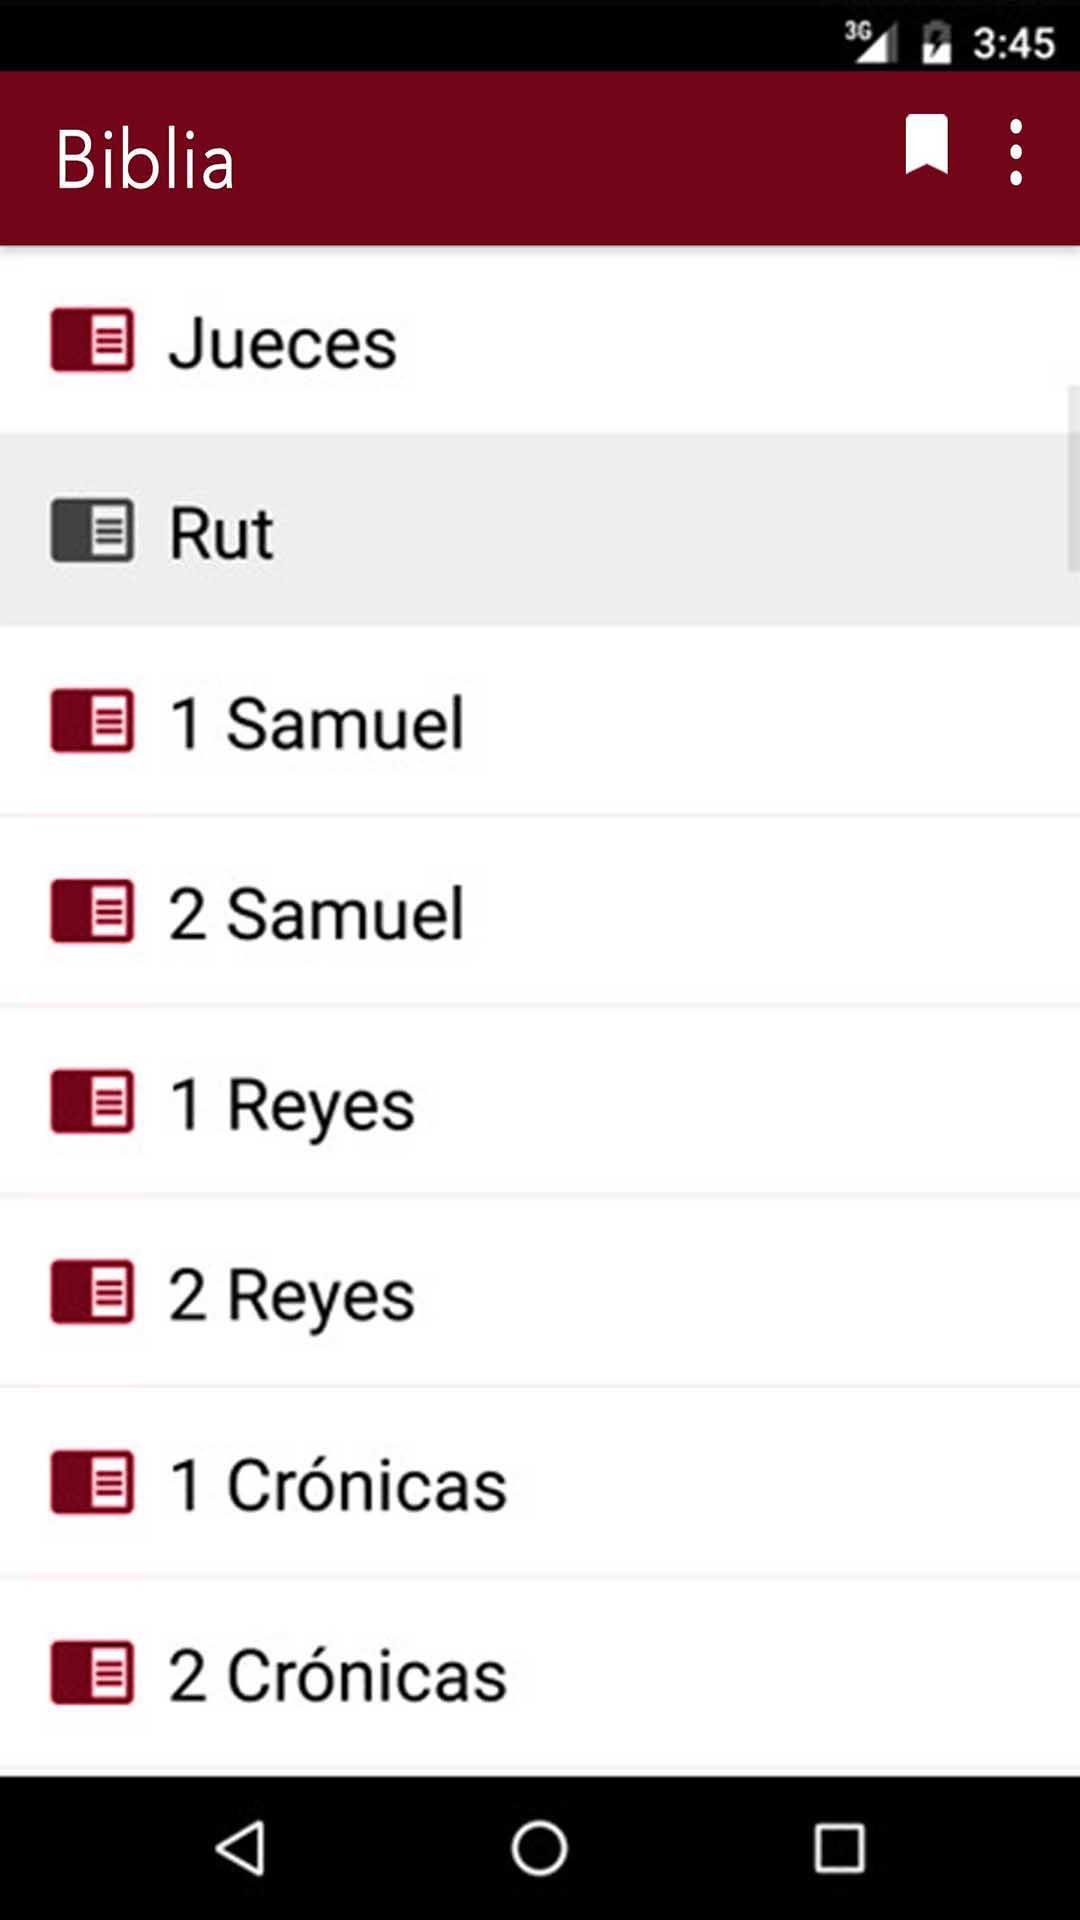Go to 1 Reyes

click(291, 1104)
